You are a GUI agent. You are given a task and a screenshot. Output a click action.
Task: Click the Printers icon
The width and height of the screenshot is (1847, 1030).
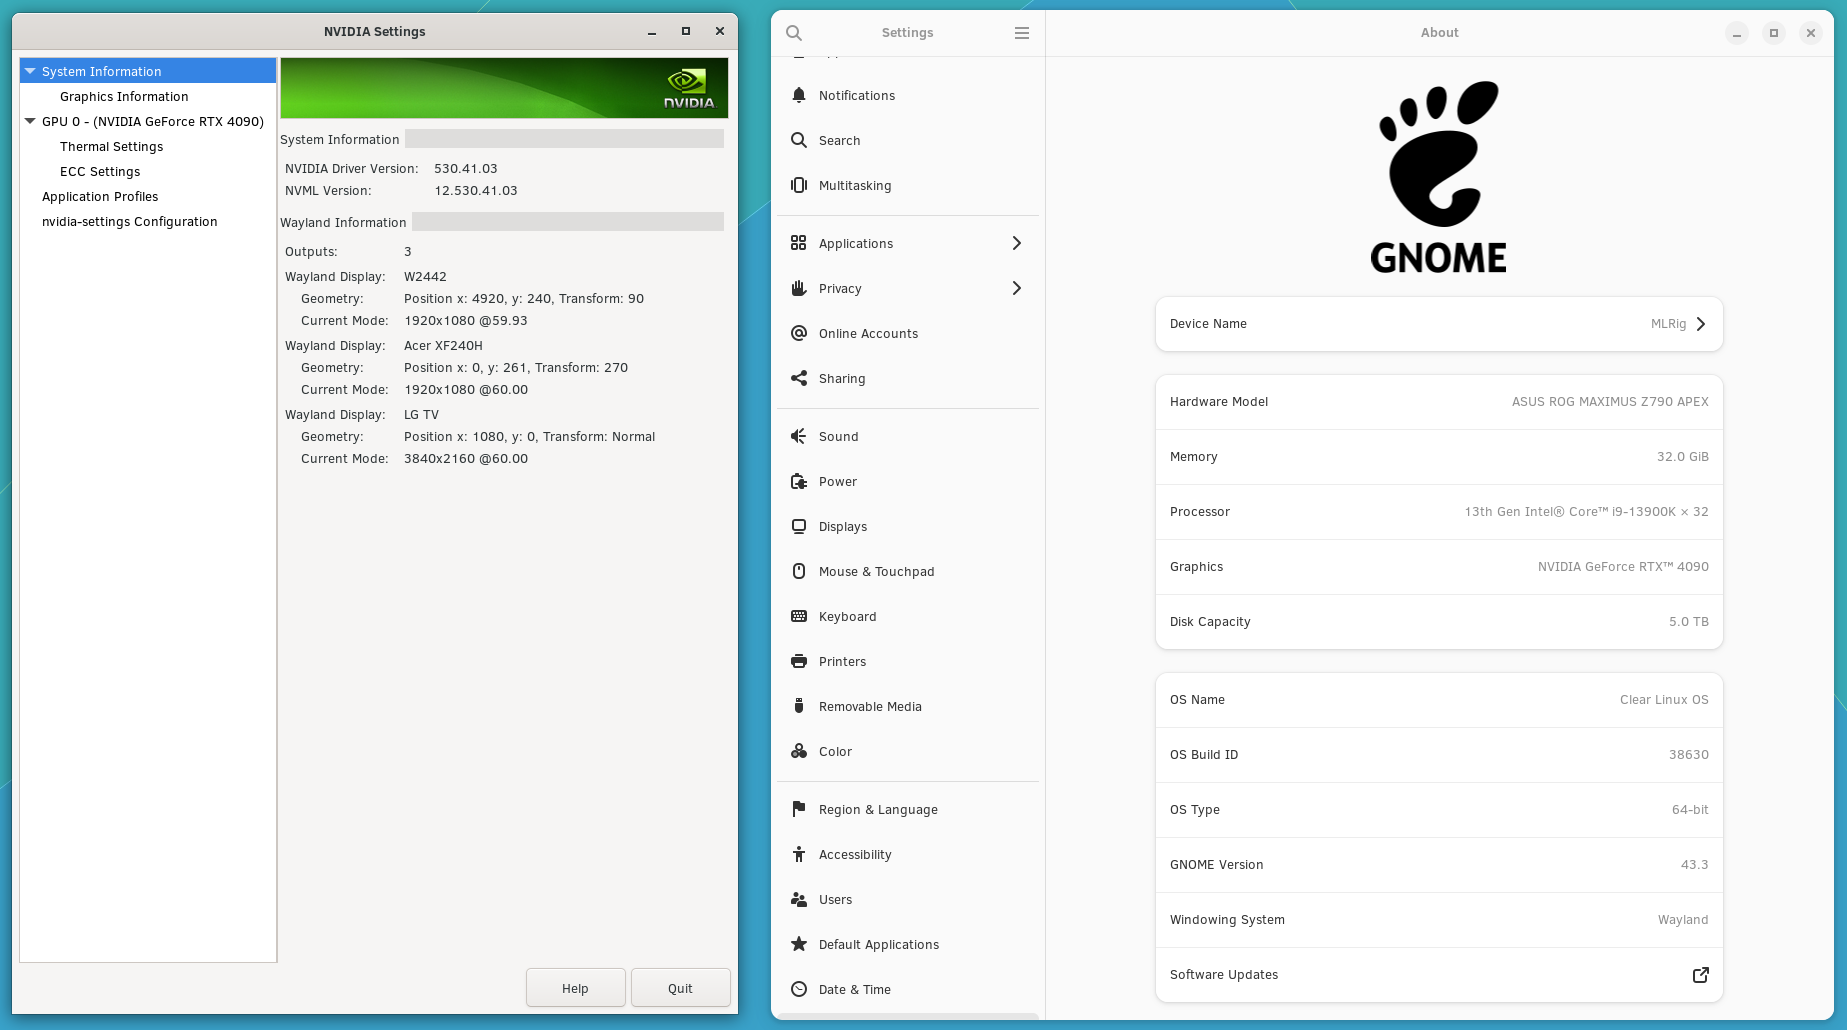[x=799, y=661]
